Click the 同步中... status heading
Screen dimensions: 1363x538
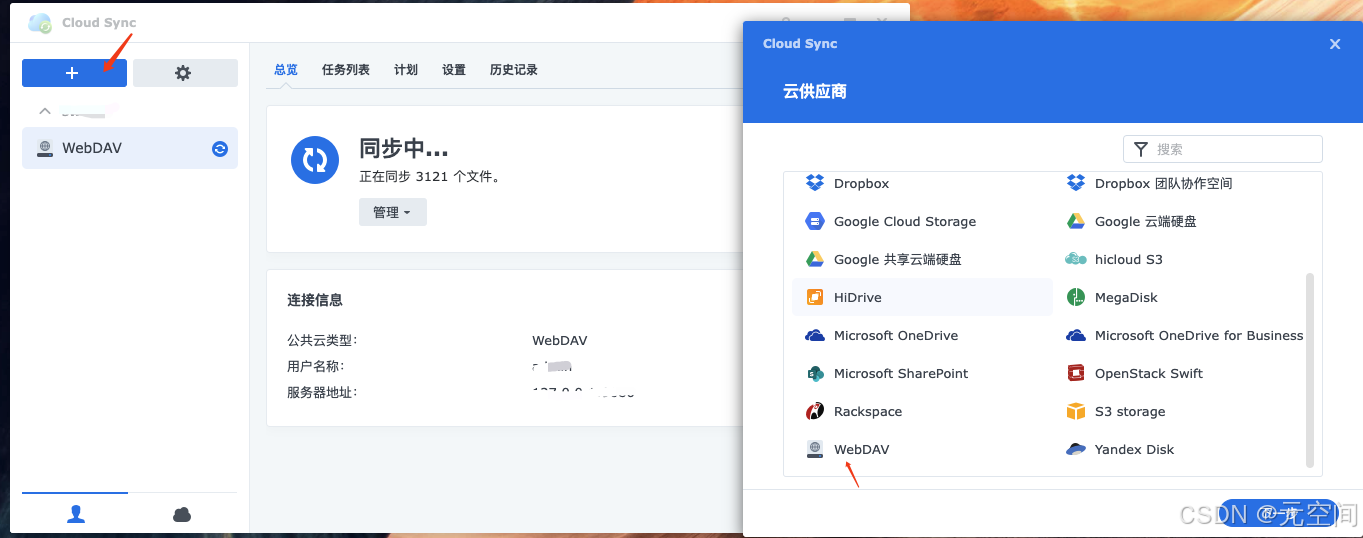click(403, 148)
